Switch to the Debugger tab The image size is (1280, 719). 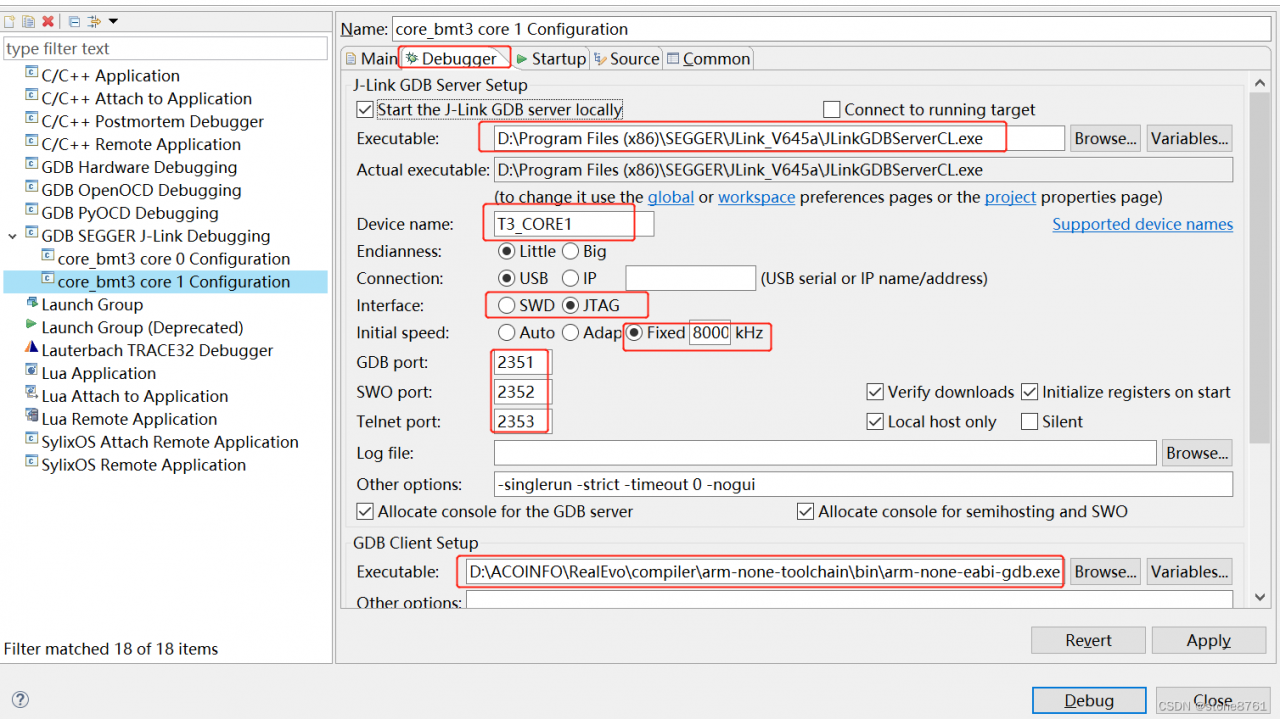(451, 59)
